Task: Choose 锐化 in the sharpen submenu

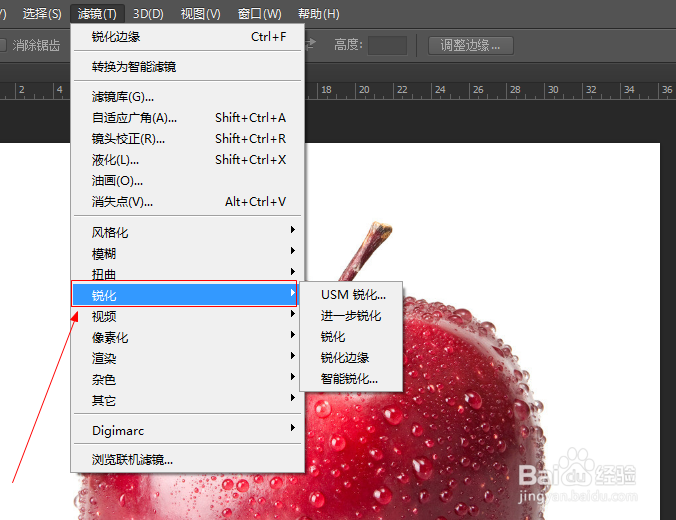Action: [351, 337]
